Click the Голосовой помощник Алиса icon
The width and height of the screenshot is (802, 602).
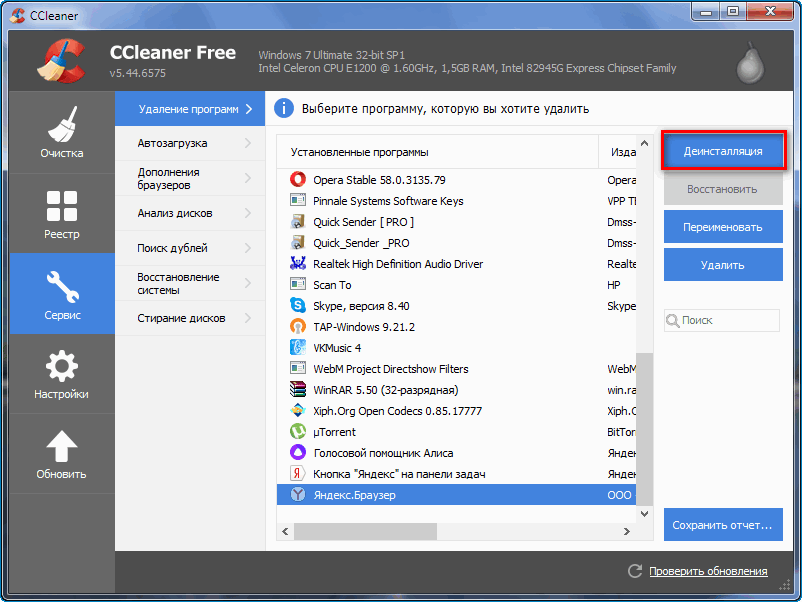pyautogui.click(x=298, y=452)
